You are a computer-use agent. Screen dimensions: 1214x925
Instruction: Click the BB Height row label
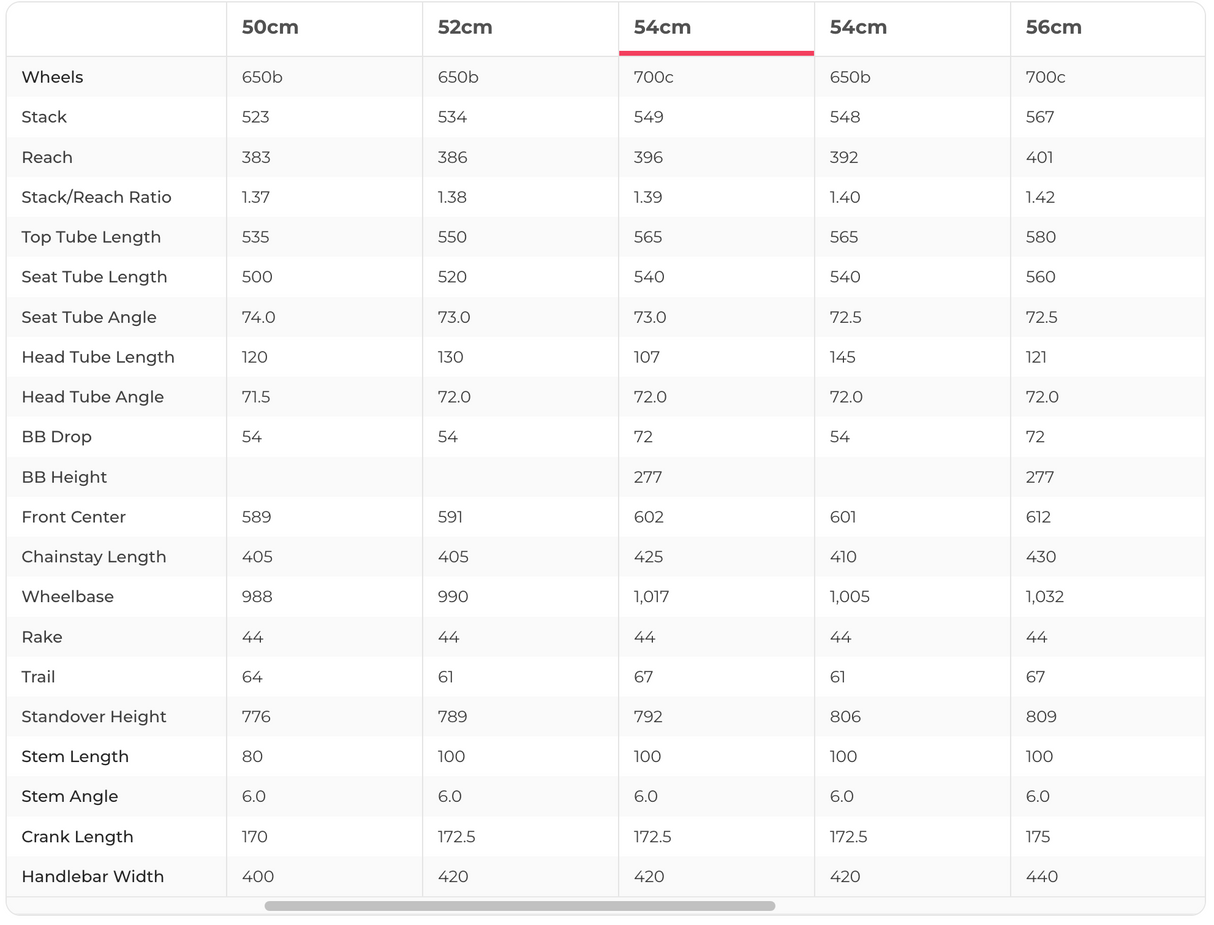(x=64, y=477)
